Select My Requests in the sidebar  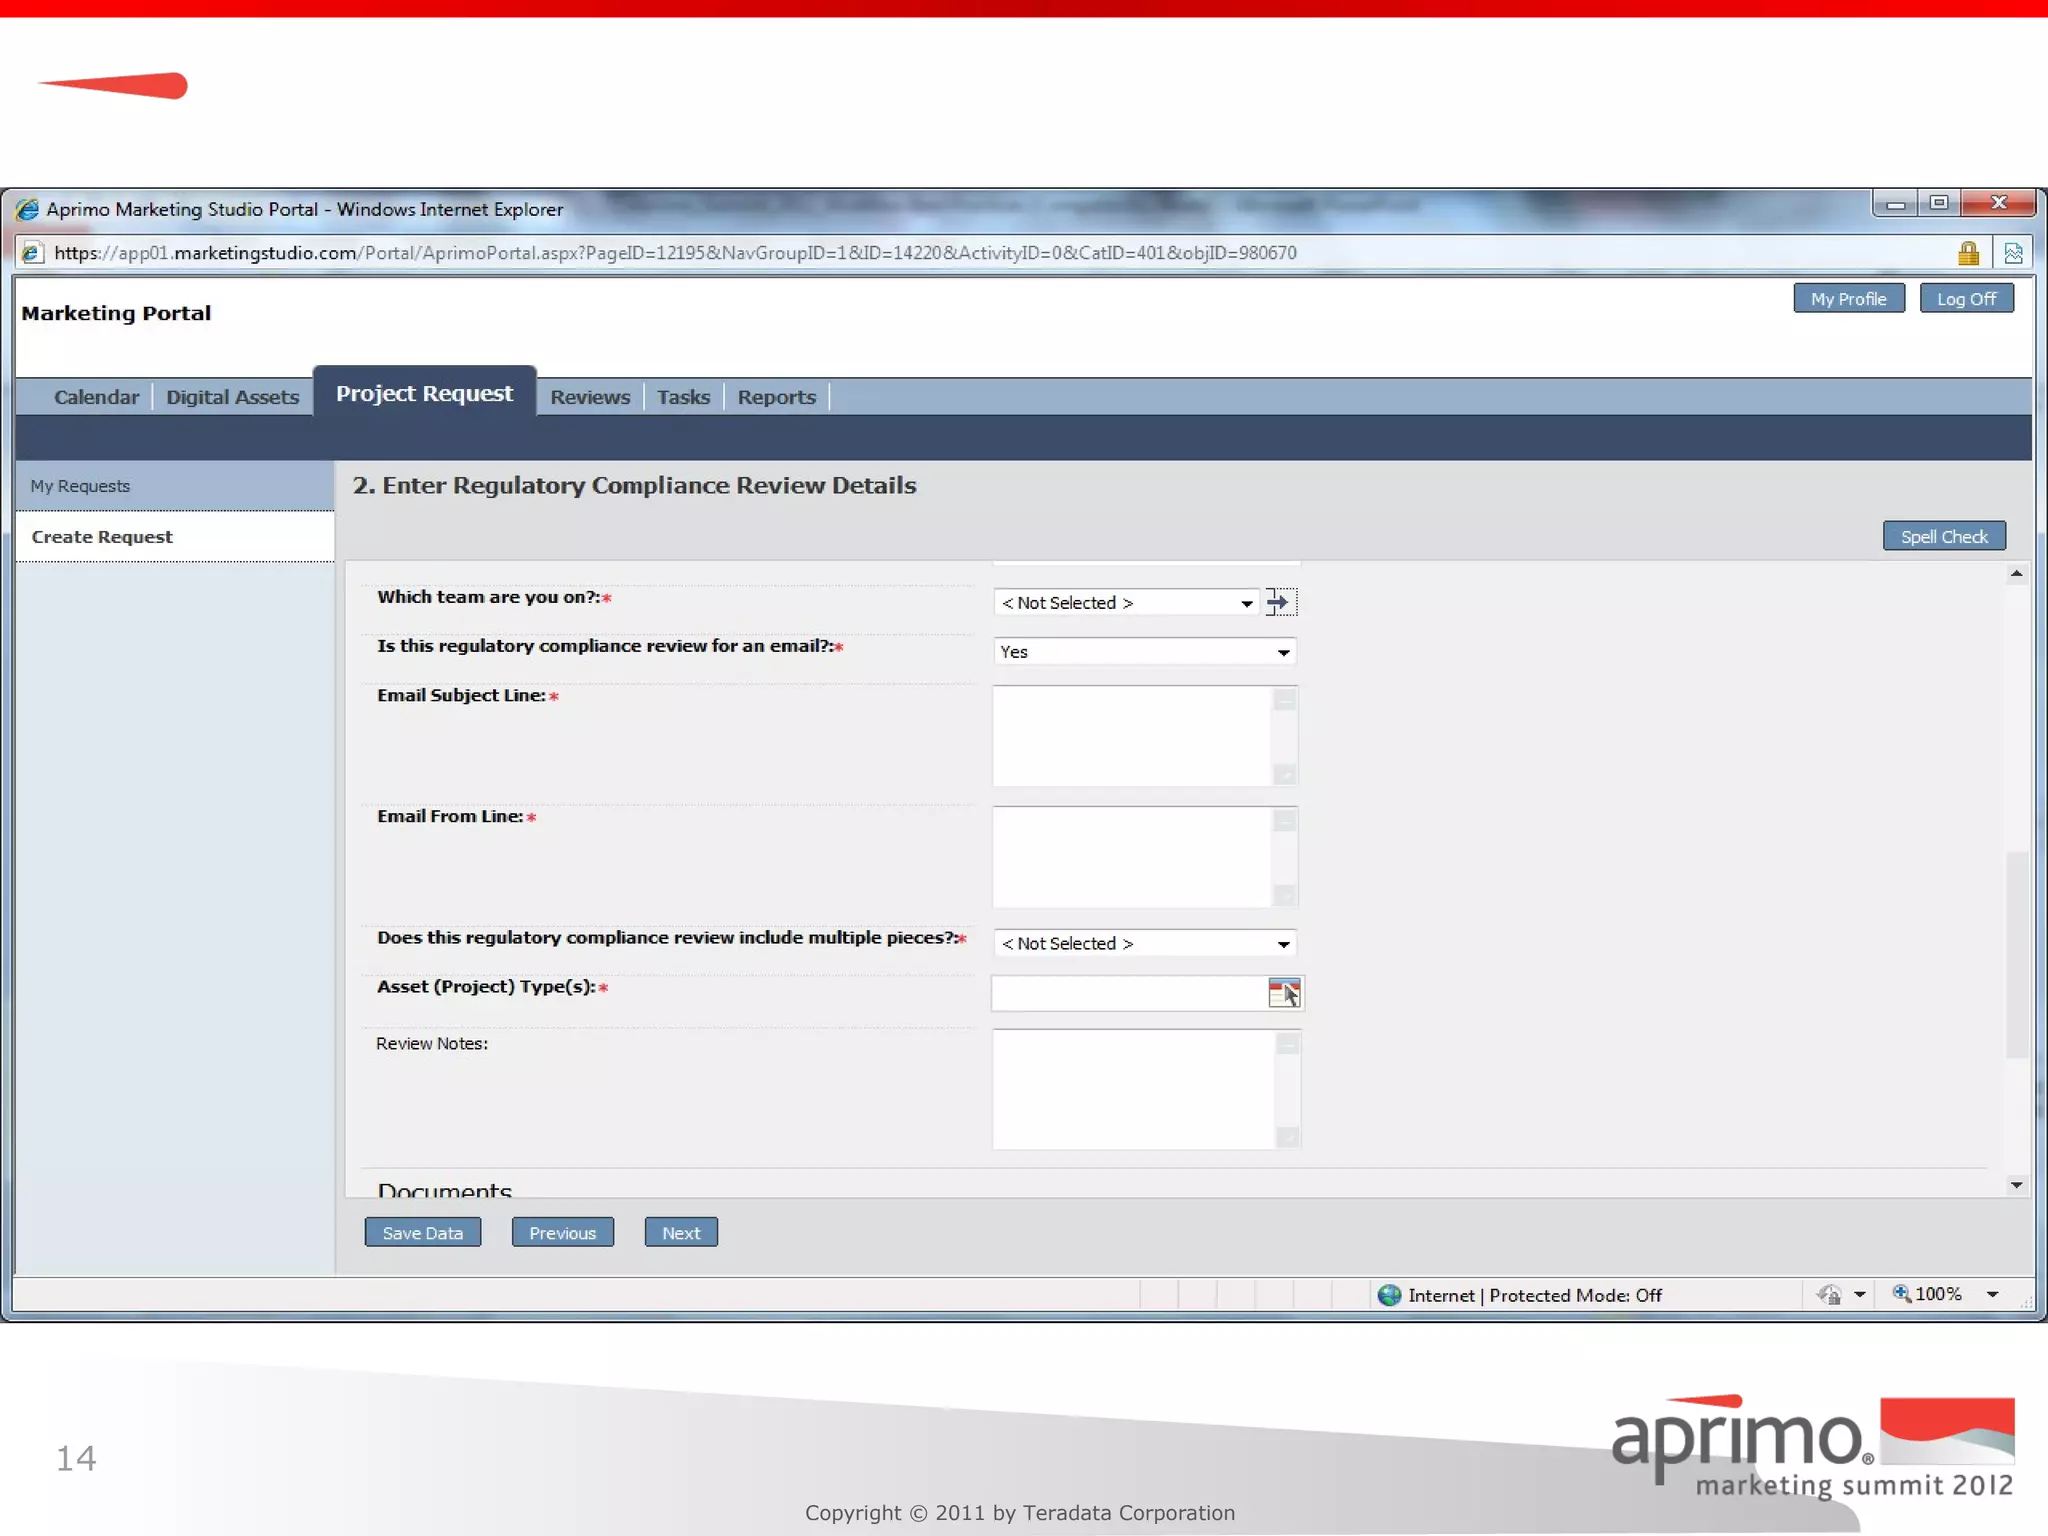point(80,486)
